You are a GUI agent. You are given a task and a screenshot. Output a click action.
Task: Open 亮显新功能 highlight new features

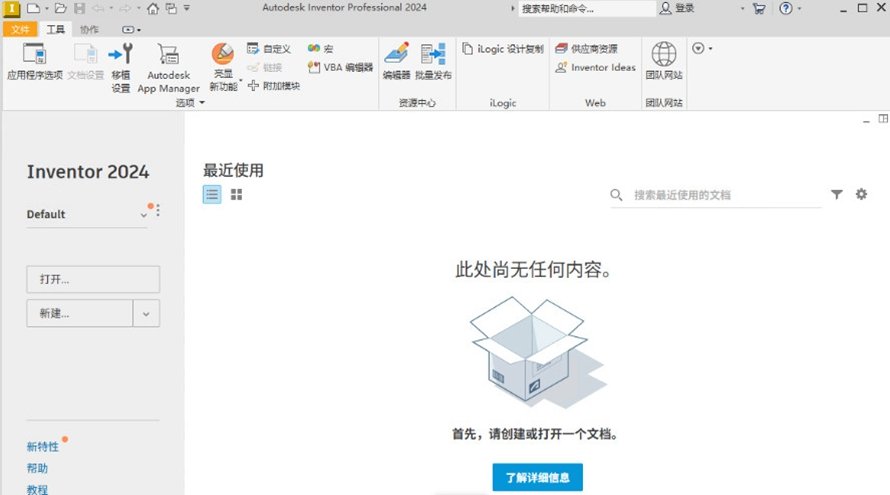[x=223, y=67]
